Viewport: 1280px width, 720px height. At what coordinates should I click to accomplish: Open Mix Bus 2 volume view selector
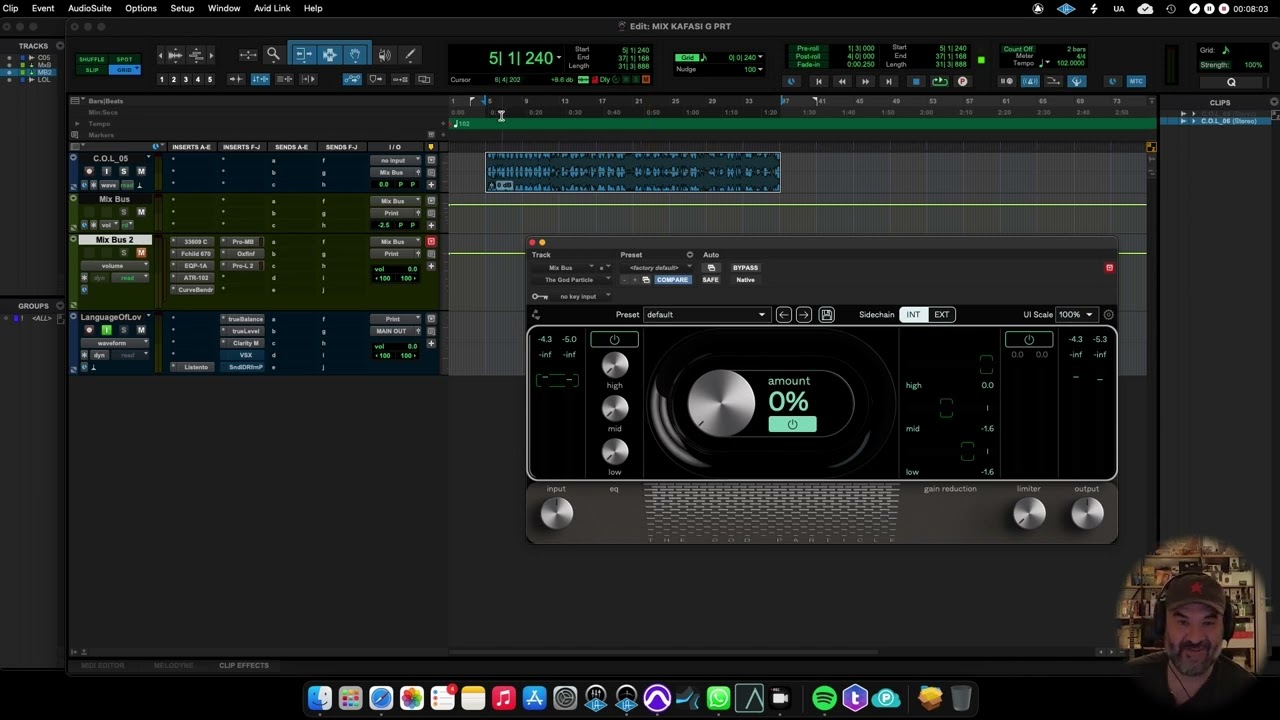click(116, 266)
